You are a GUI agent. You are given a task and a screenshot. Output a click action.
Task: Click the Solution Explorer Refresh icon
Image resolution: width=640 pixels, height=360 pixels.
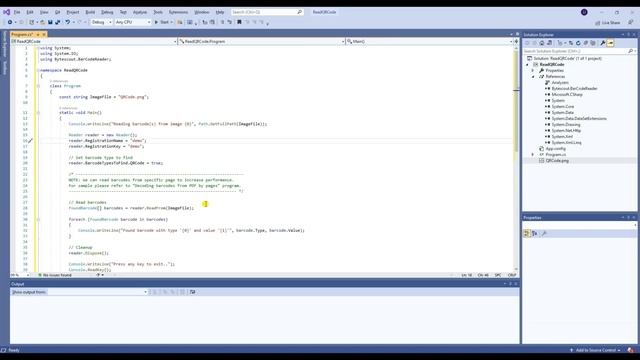578,43
